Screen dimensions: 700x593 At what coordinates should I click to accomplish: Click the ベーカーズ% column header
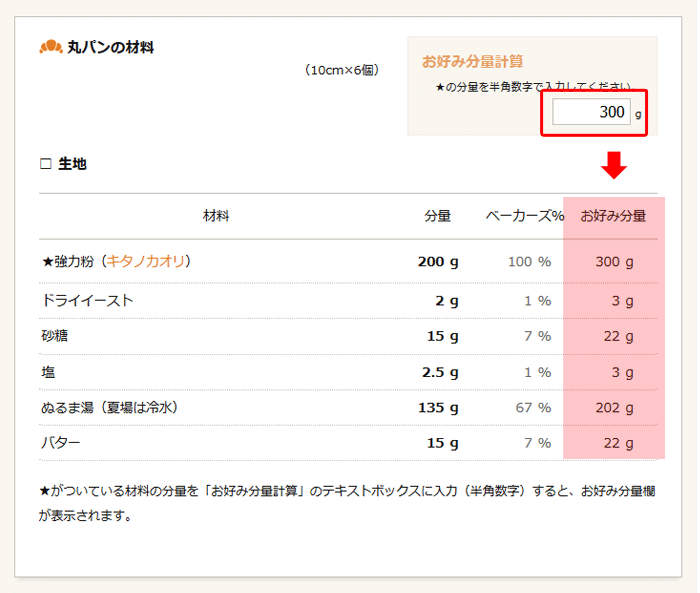pos(525,216)
